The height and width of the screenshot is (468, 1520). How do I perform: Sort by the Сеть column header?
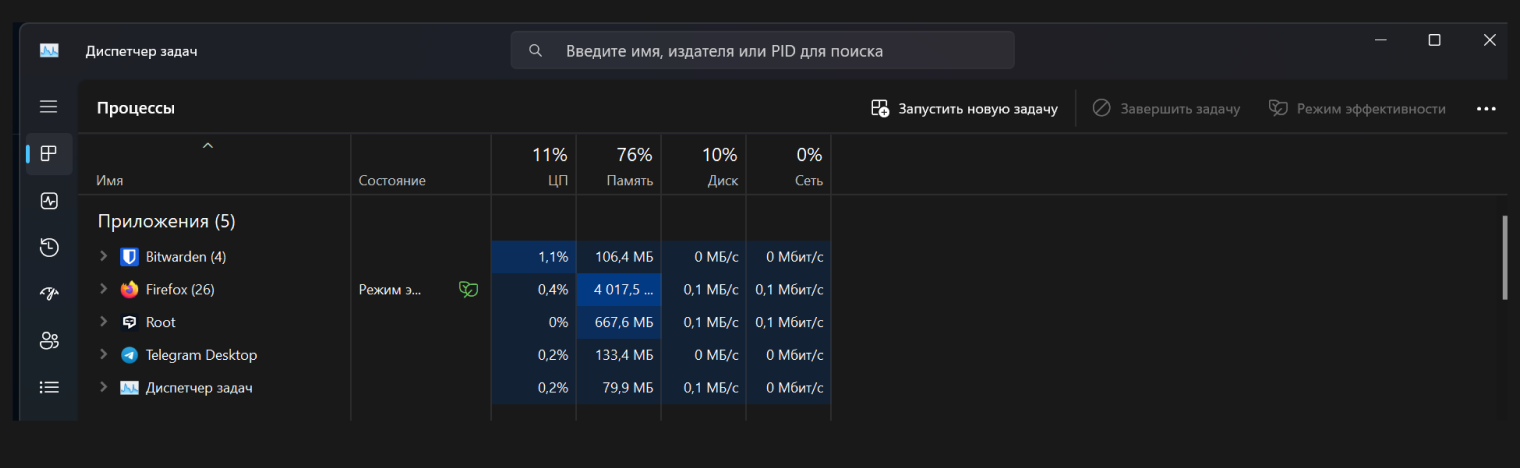tap(789, 164)
